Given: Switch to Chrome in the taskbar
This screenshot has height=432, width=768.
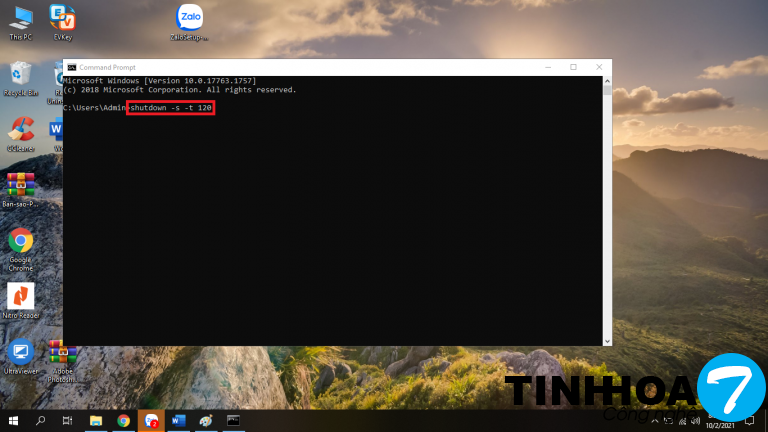Looking at the screenshot, I should click(123, 421).
